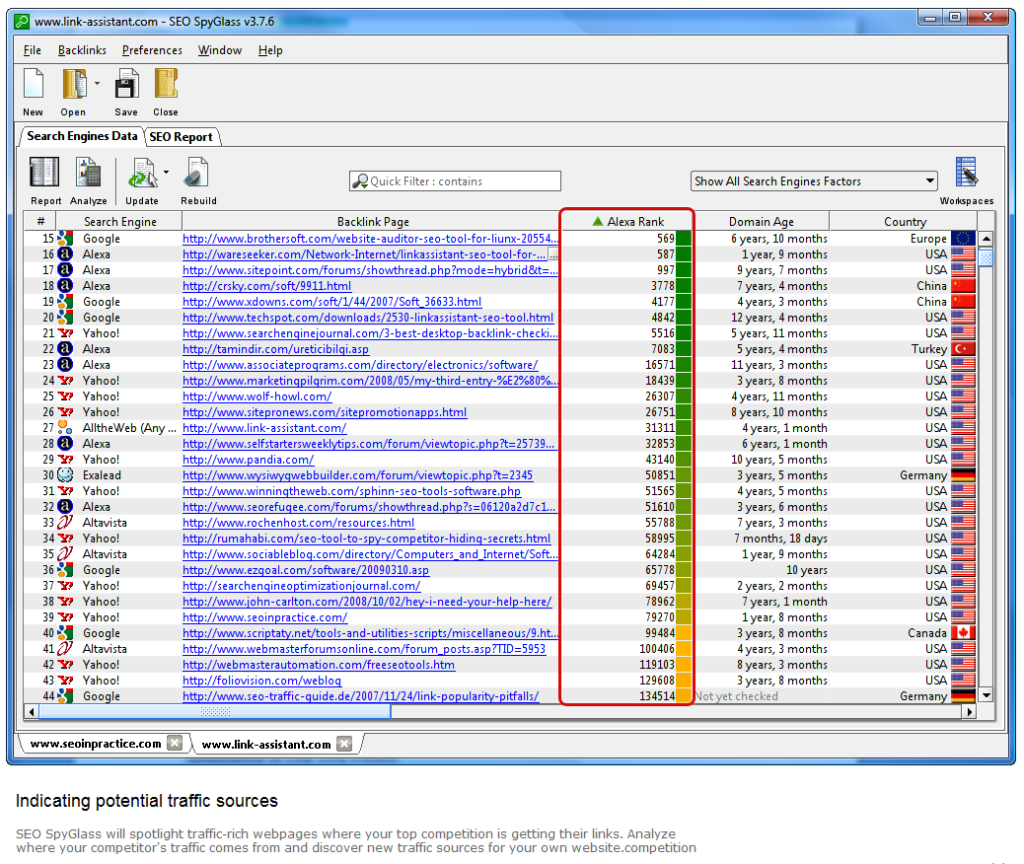Open the File menu

(x=32, y=50)
